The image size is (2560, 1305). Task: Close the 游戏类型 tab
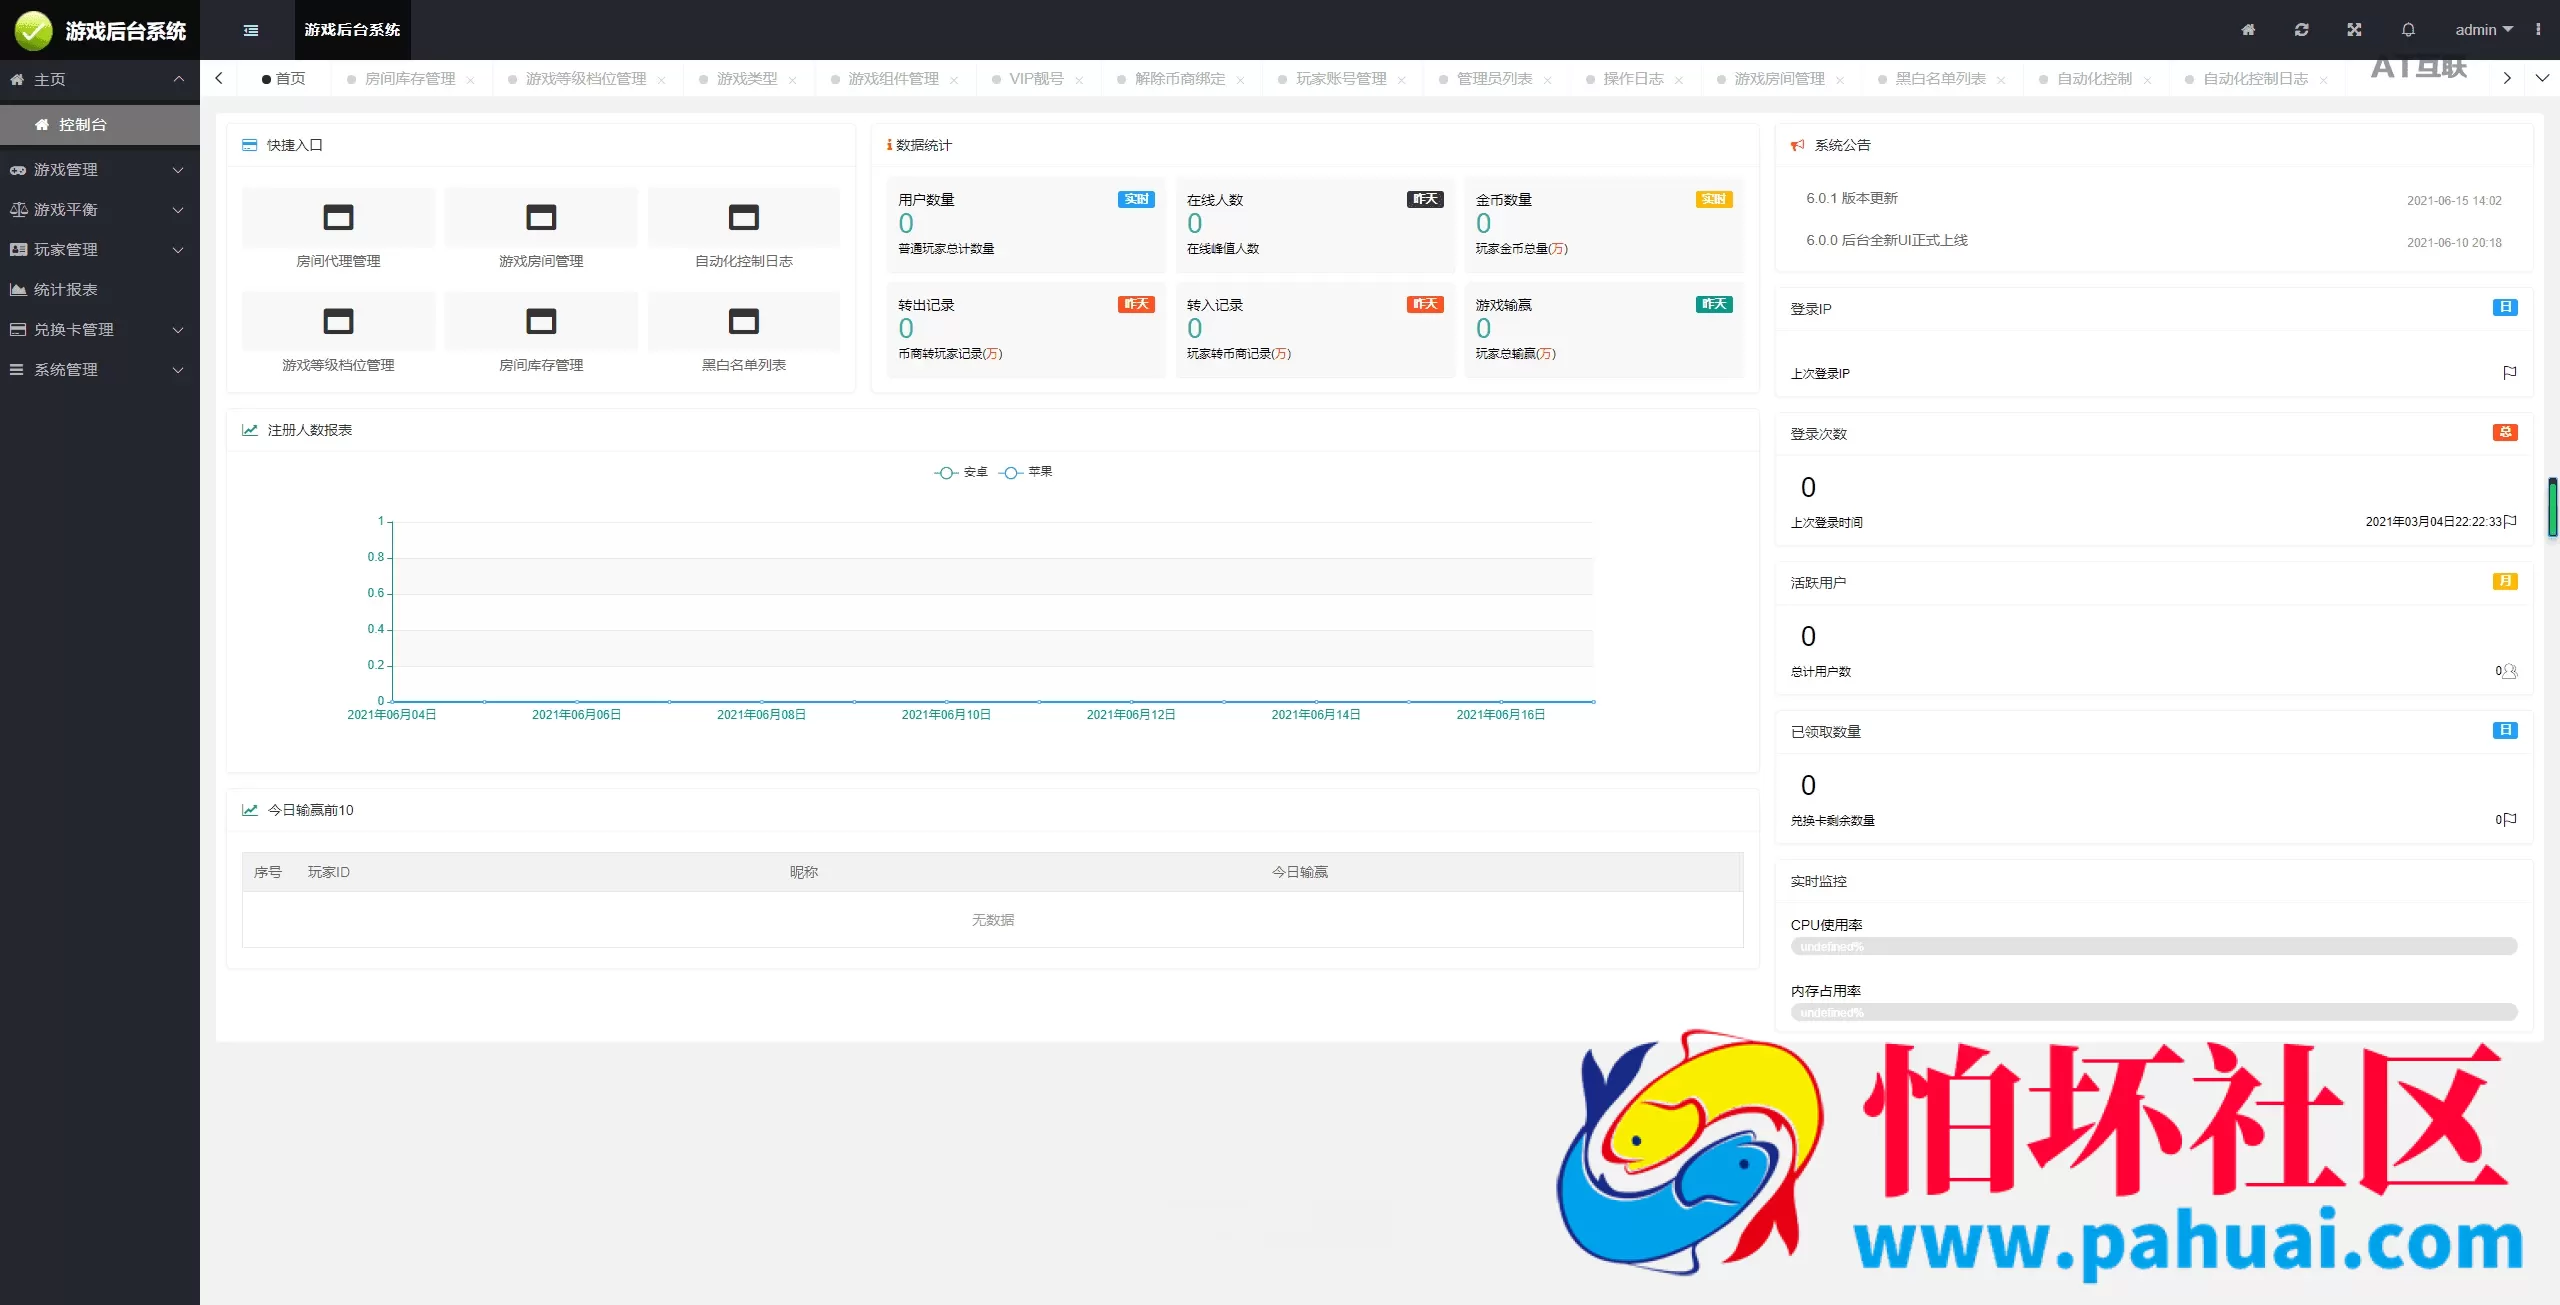point(792,80)
